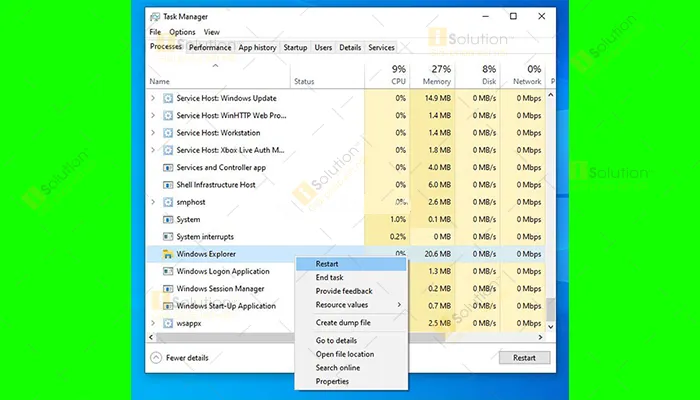This screenshot has width=700, height=400.
Task: Click the Windows Start-Up Application icon
Action: tap(168, 306)
